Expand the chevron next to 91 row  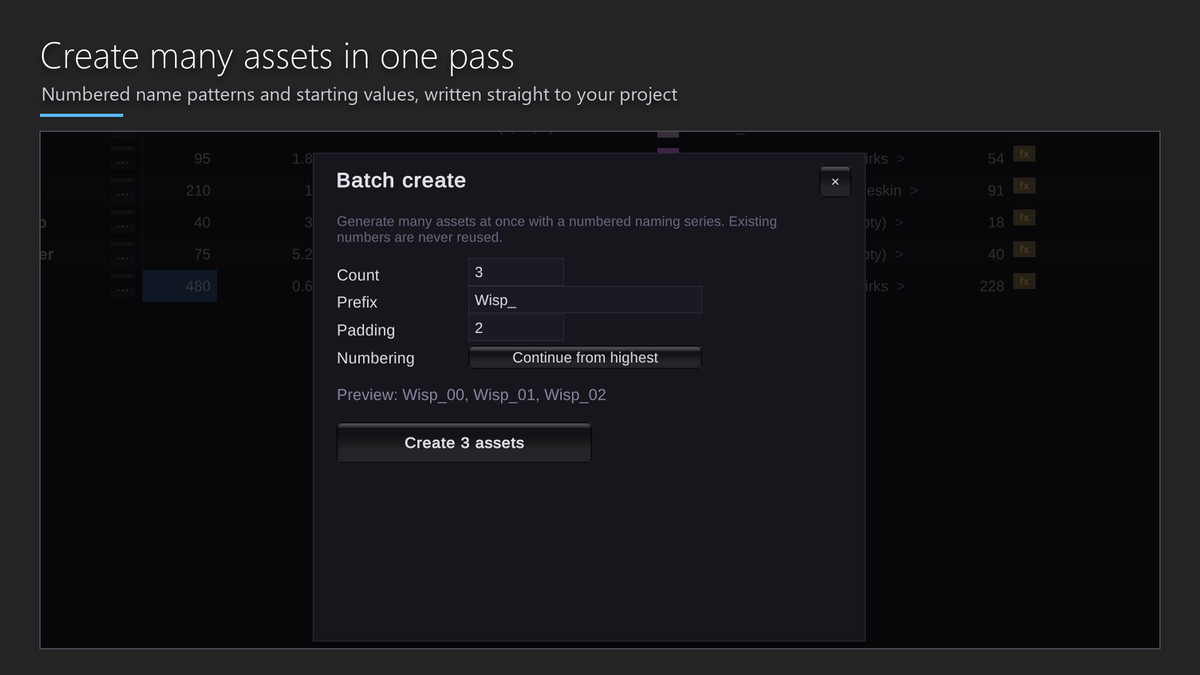point(914,191)
